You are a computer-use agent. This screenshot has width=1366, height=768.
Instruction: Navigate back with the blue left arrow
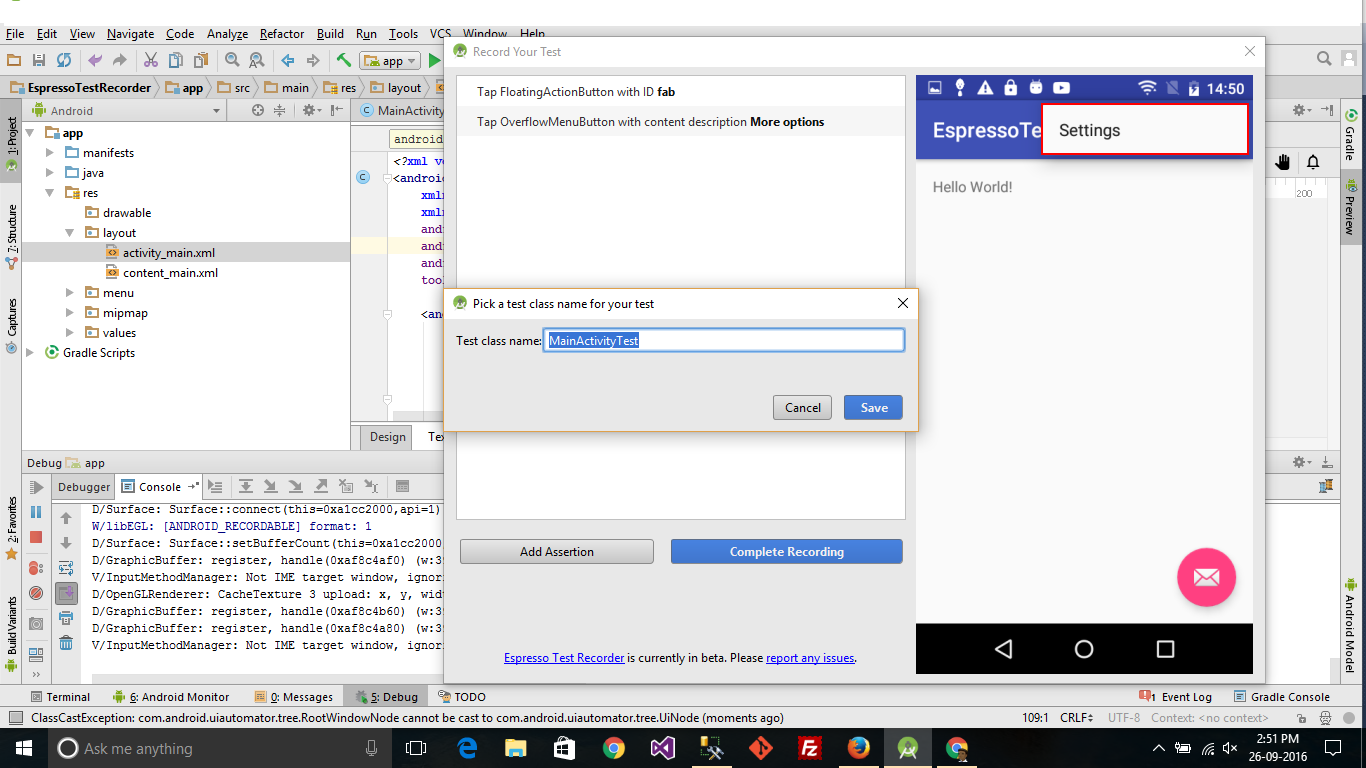click(288, 61)
